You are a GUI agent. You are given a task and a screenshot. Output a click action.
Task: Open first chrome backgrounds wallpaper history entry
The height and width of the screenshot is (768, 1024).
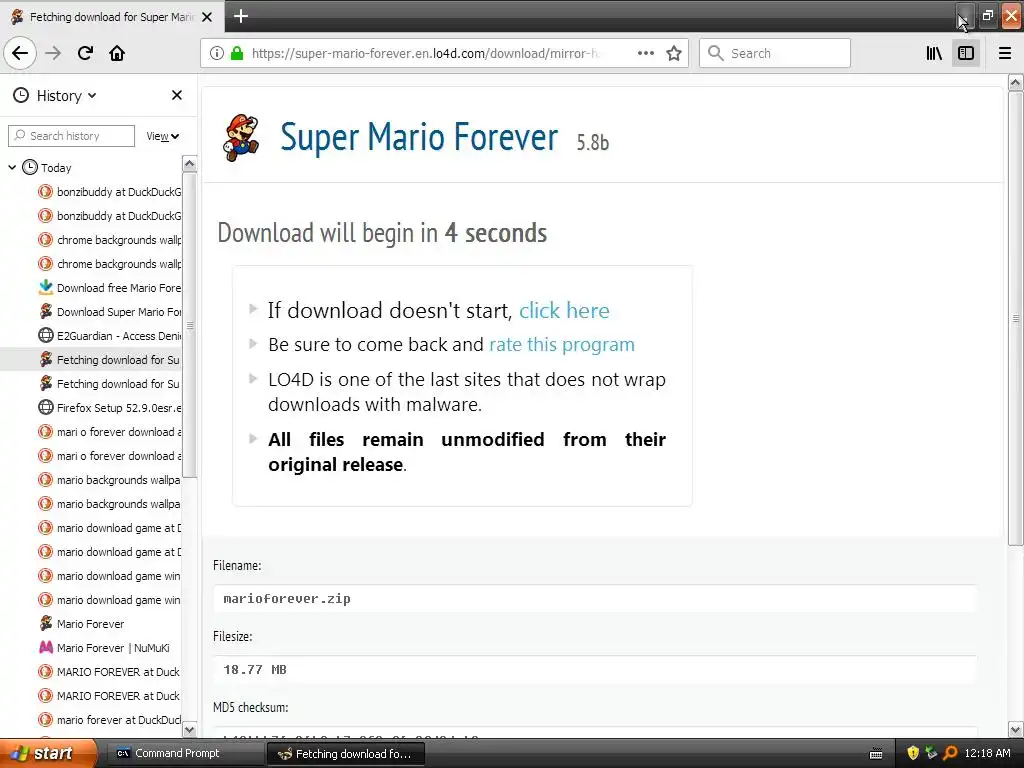pos(110,240)
